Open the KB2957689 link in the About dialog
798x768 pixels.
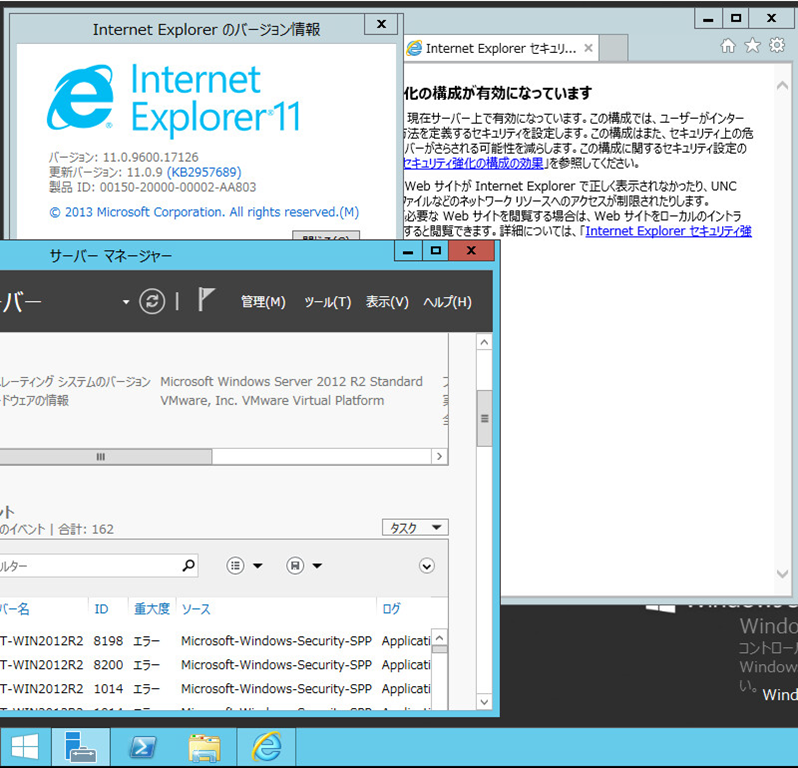tap(204, 172)
